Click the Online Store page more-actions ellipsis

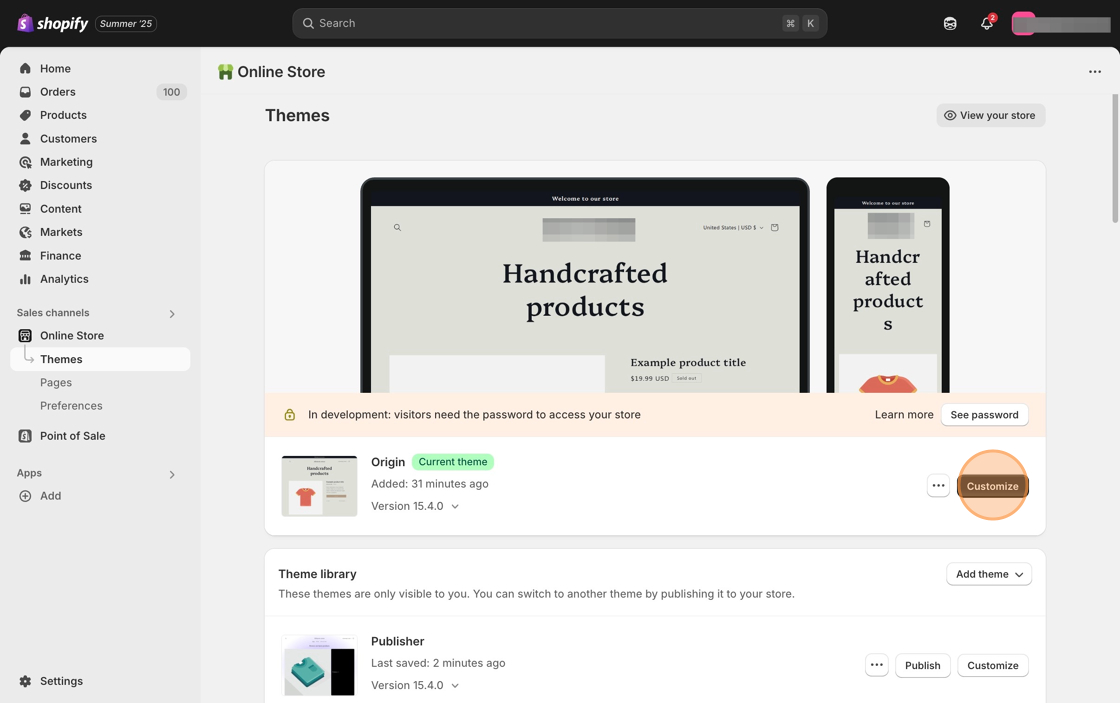(1095, 72)
